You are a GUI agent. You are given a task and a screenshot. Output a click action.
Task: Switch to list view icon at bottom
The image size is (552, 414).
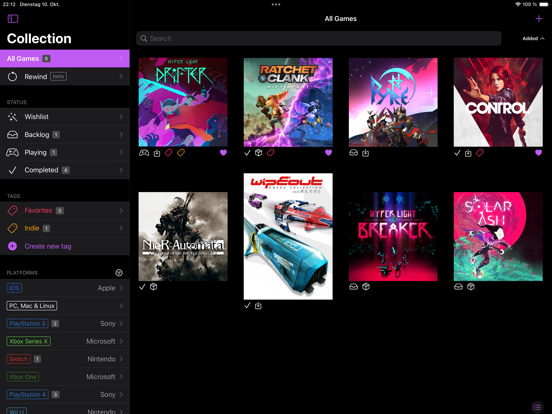[x=537, y=407]
